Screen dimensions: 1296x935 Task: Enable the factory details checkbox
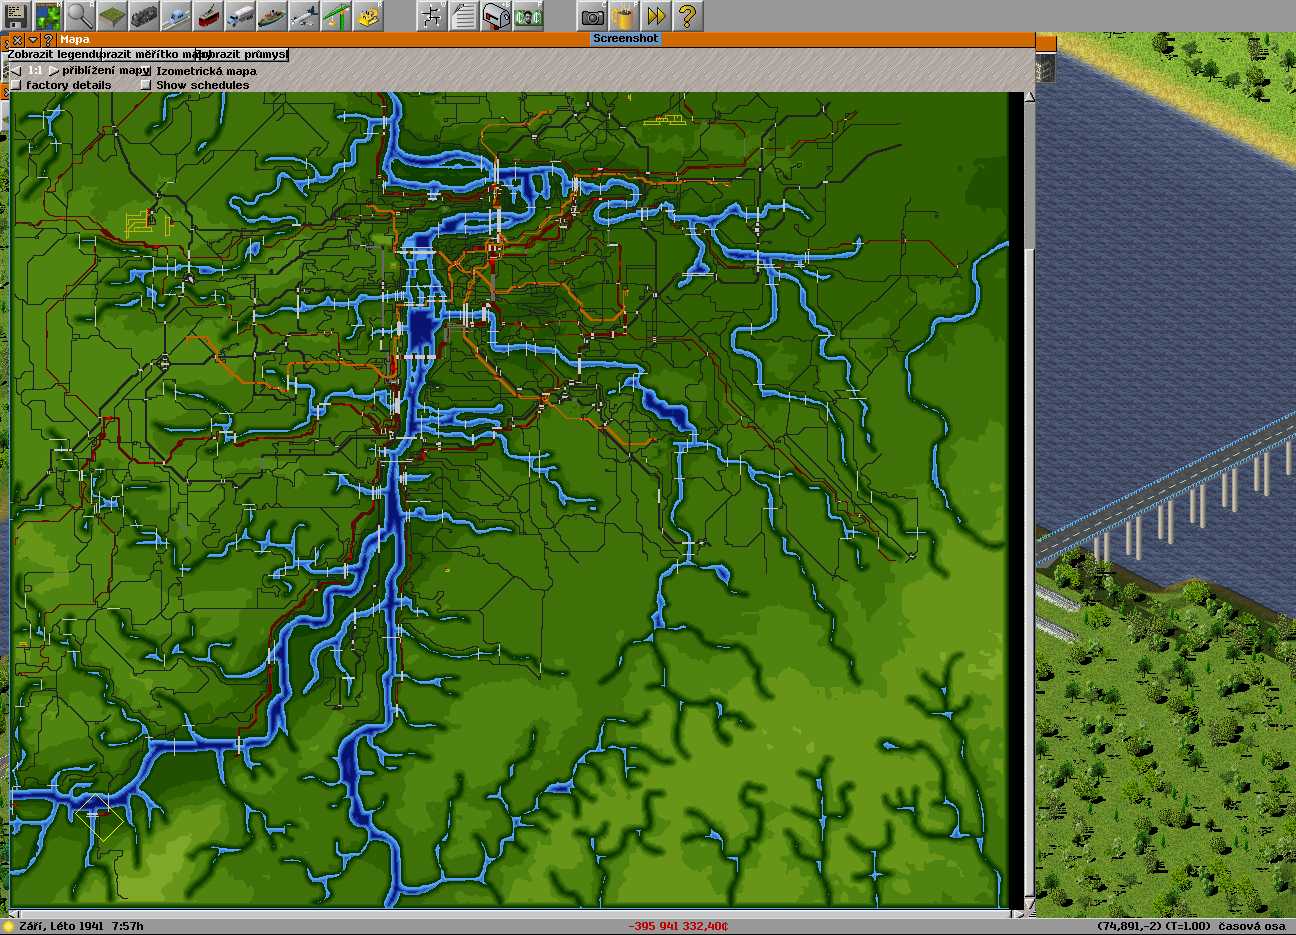[16, 85]
